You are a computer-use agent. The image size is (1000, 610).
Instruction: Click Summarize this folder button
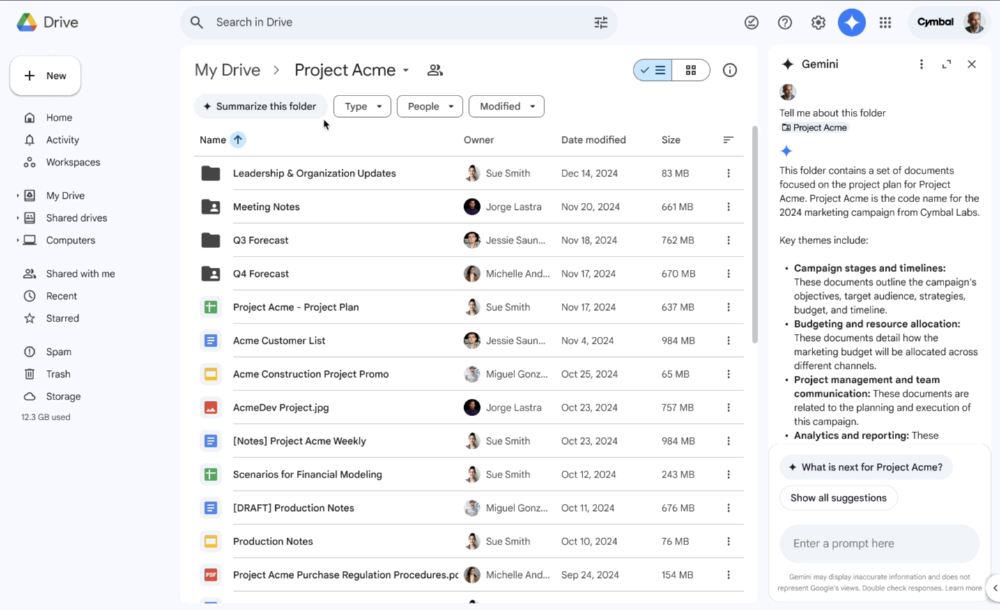[x=260, y=107]
